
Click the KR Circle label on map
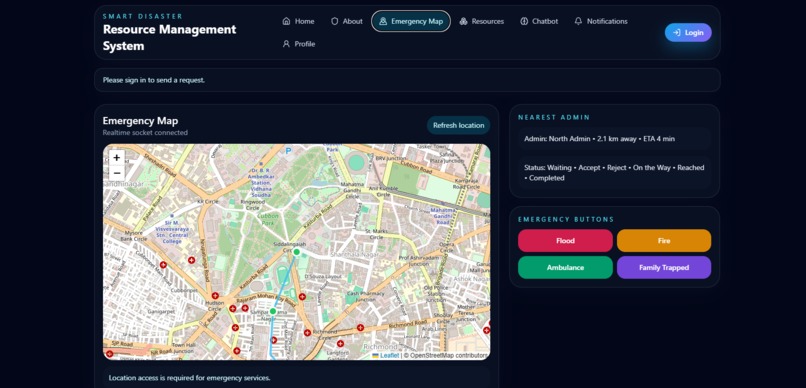(x=208, y=201)
